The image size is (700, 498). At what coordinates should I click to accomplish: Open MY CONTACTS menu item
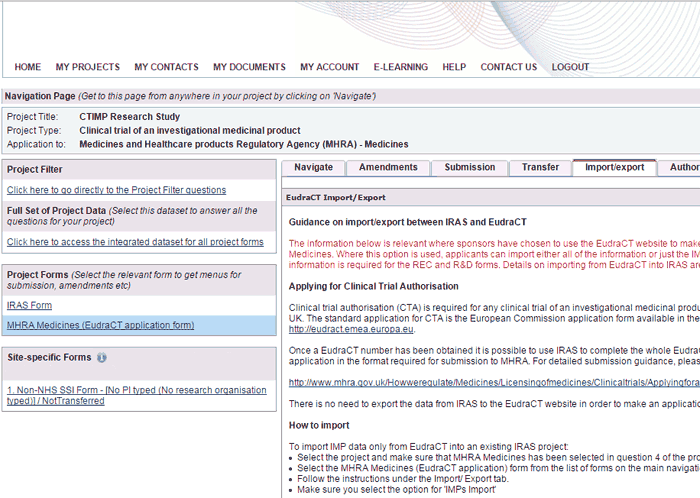(167, 67)
